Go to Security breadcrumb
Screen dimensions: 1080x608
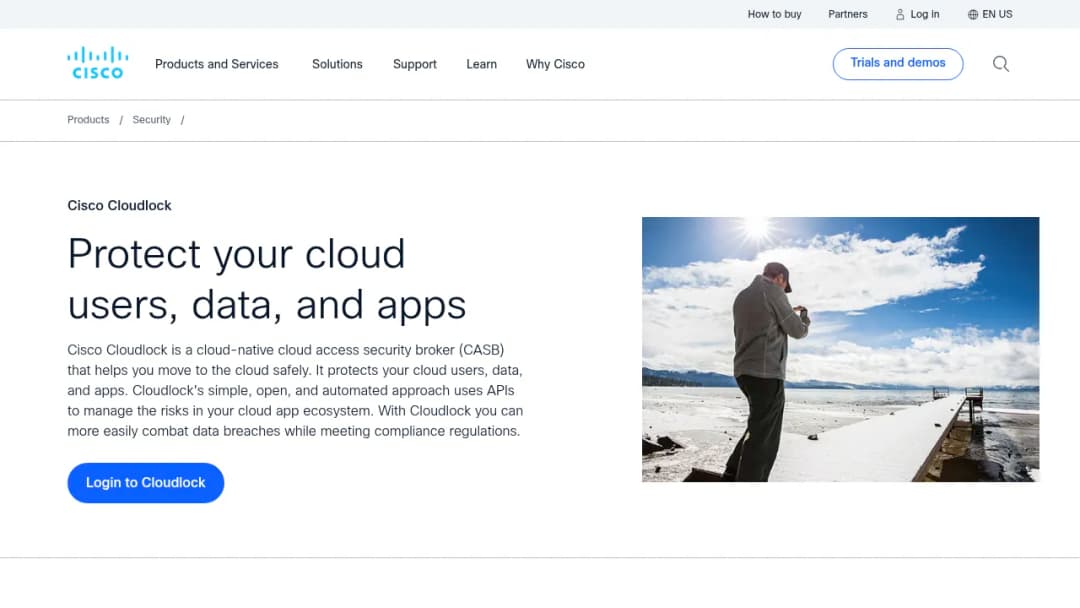click(x=152, y=120)
